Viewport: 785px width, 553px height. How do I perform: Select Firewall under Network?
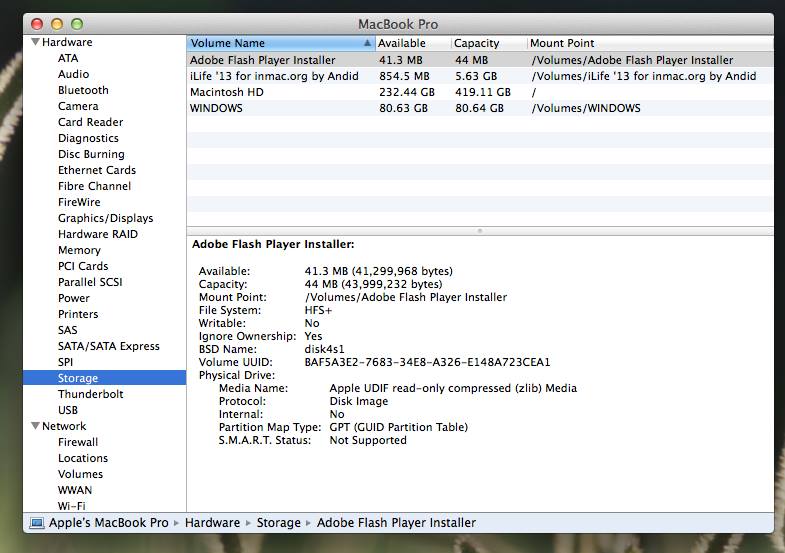78,442
